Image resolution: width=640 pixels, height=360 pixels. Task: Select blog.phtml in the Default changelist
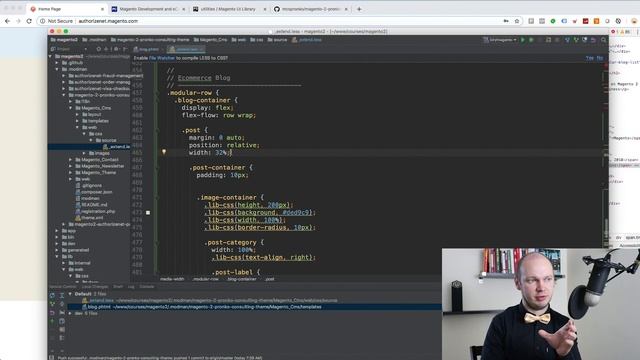[x=255, y=307]
